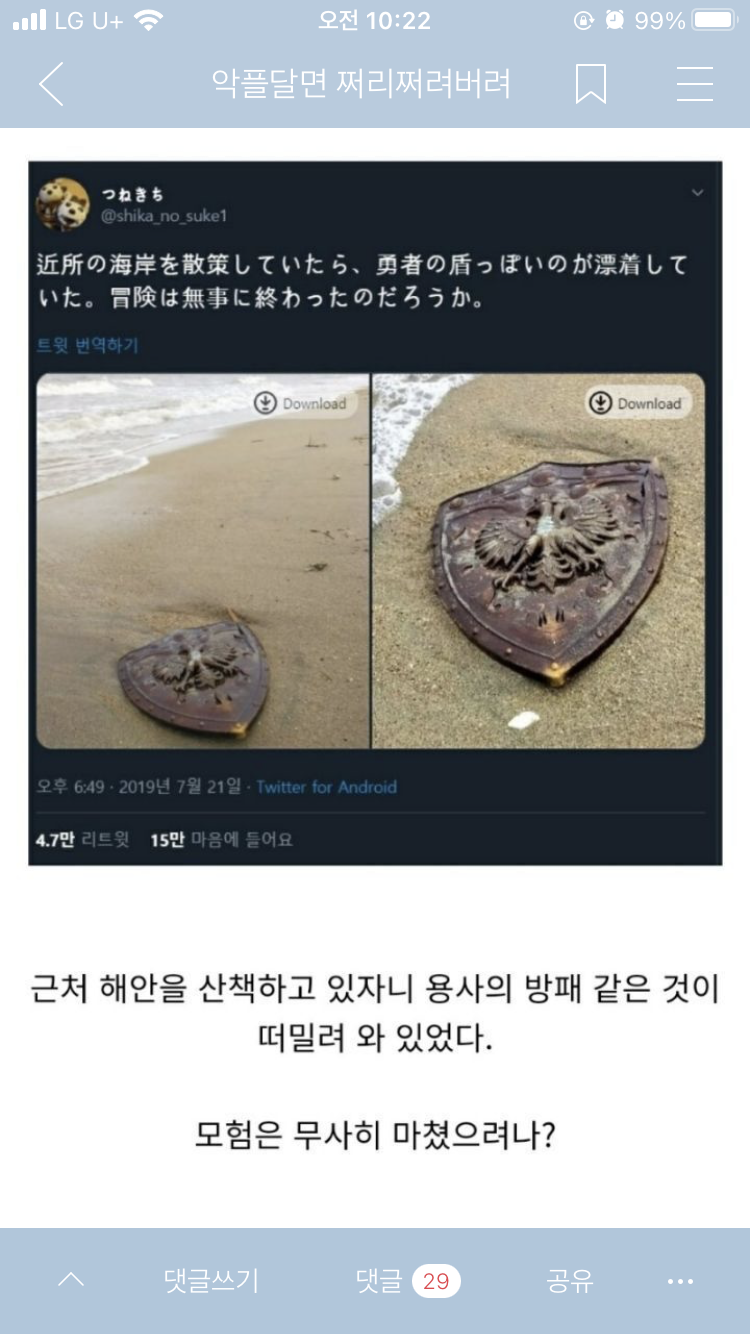Tap the 공유 share button

[x=570, y=1280]
